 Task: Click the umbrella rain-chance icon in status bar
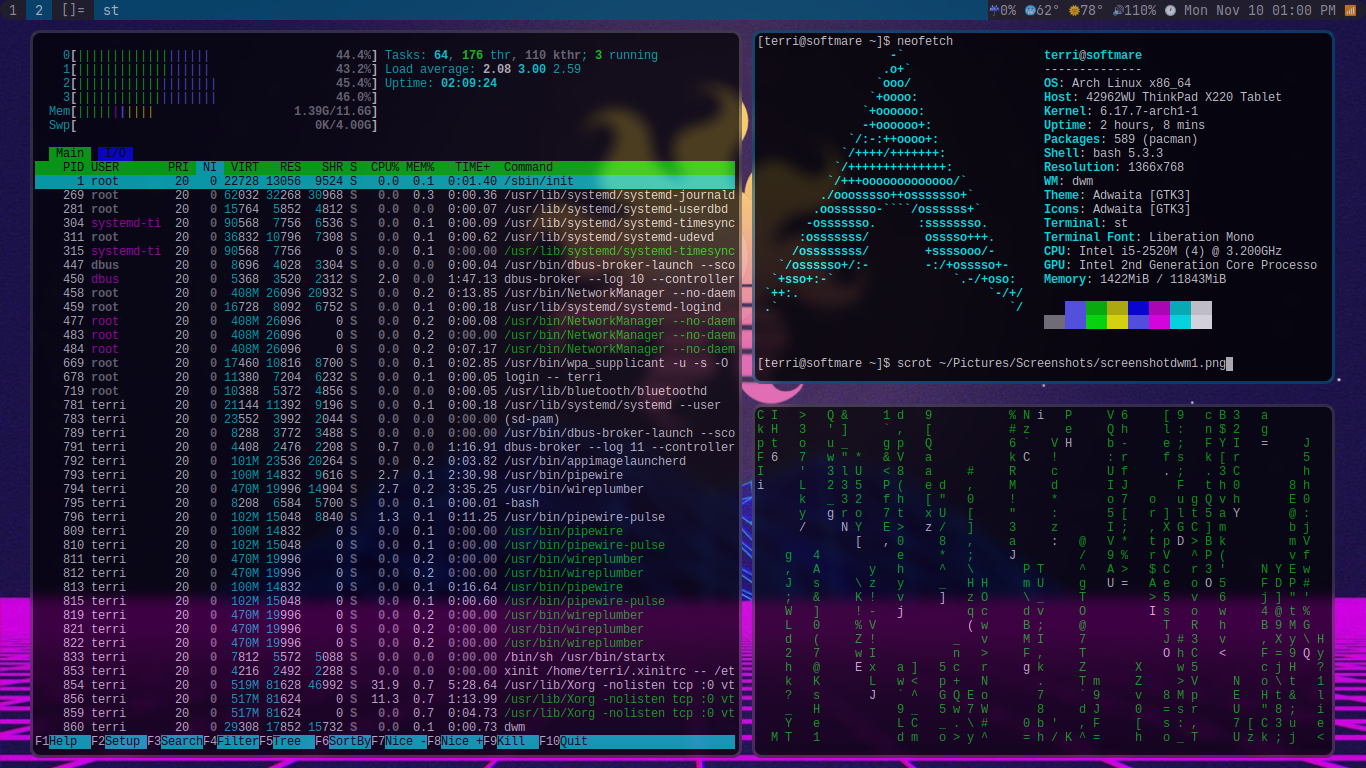[x=994, y=10]
